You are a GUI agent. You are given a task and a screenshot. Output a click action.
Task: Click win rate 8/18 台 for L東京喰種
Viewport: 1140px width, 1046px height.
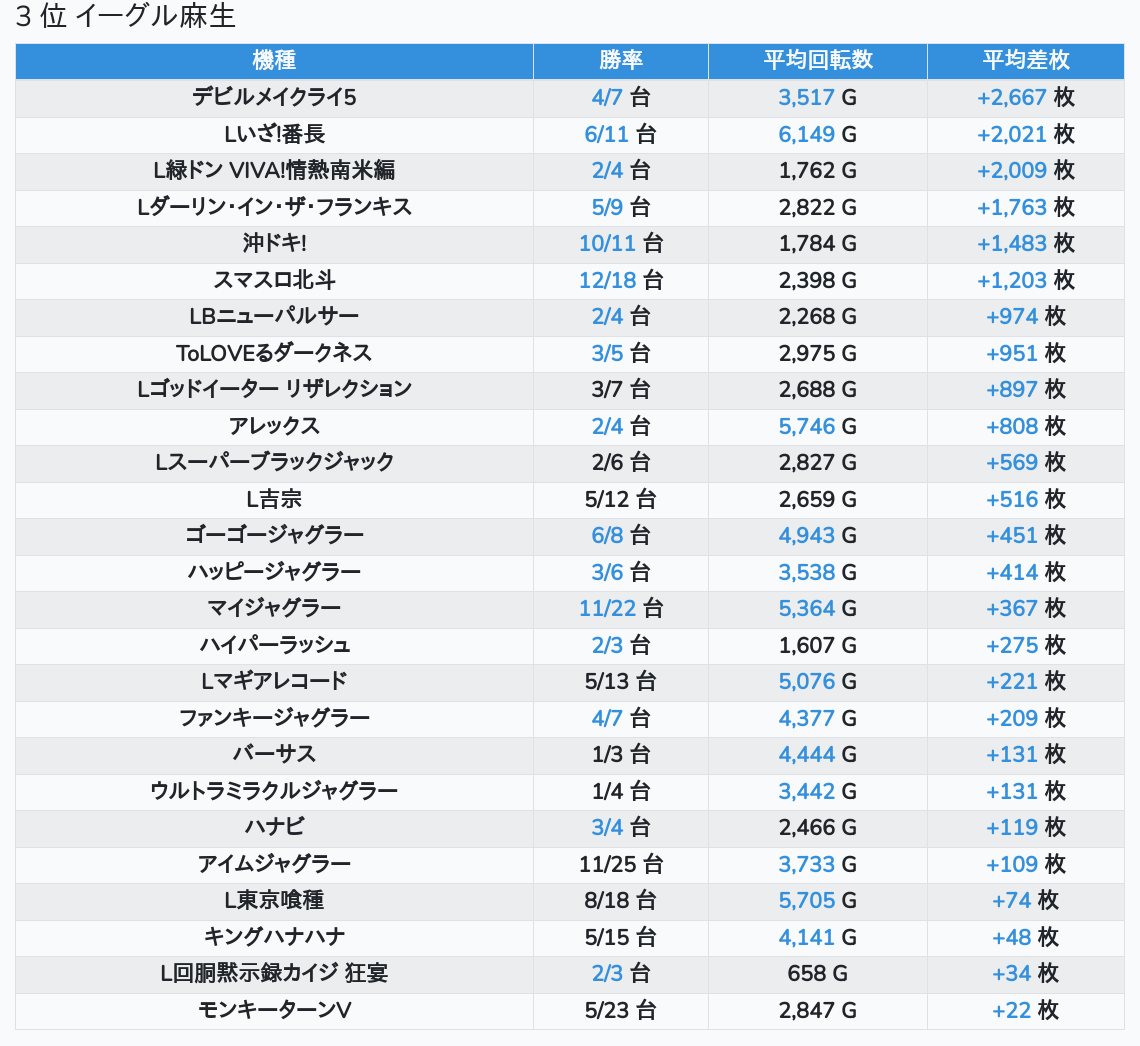[x=620, y=901]
